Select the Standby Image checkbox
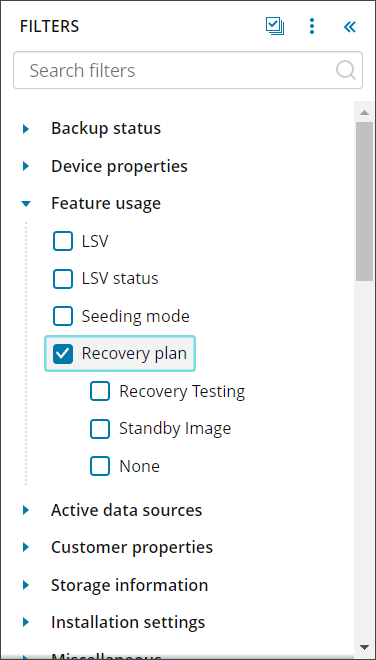The width and height of the screenshot is (376, 660). (100, 429)
